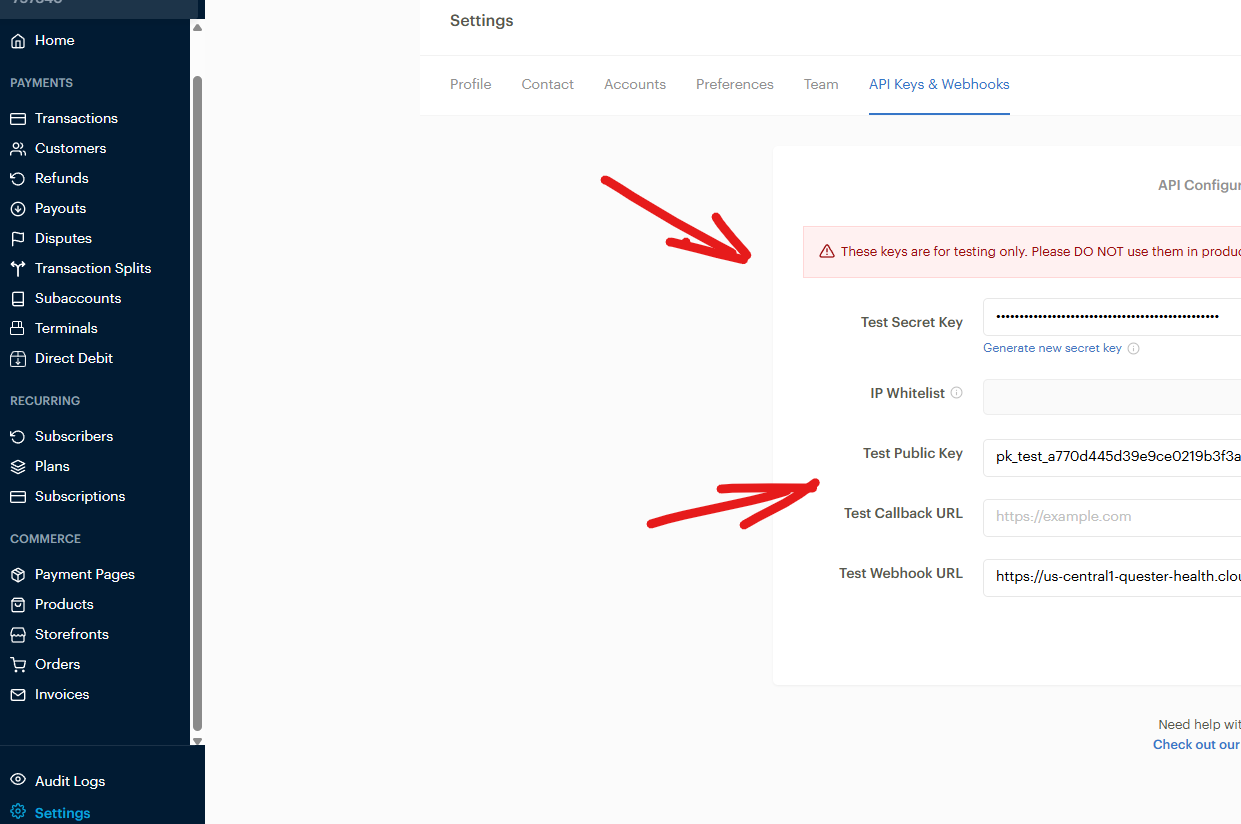Screen dimensions: 1241x824
Task: Focus the IP Whitelist input box
Action: (1112, 397)
